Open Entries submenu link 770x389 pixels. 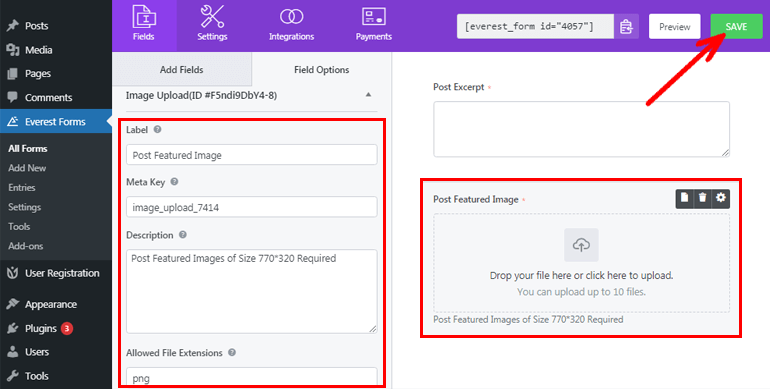[22, 188]
